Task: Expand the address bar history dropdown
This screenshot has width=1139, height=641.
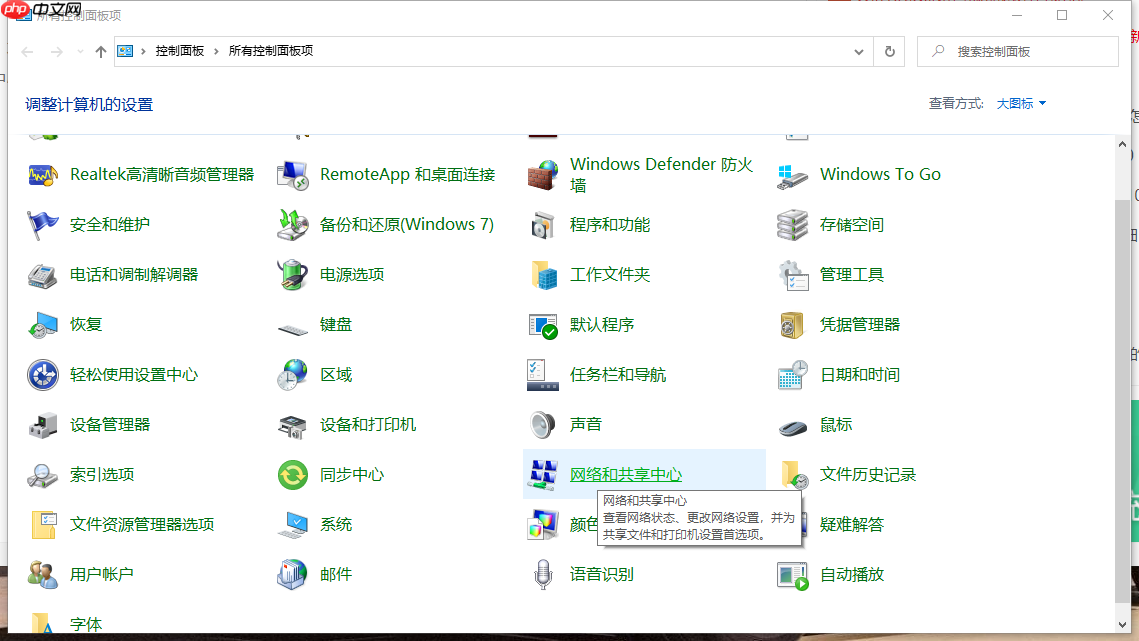Action: 858,51
